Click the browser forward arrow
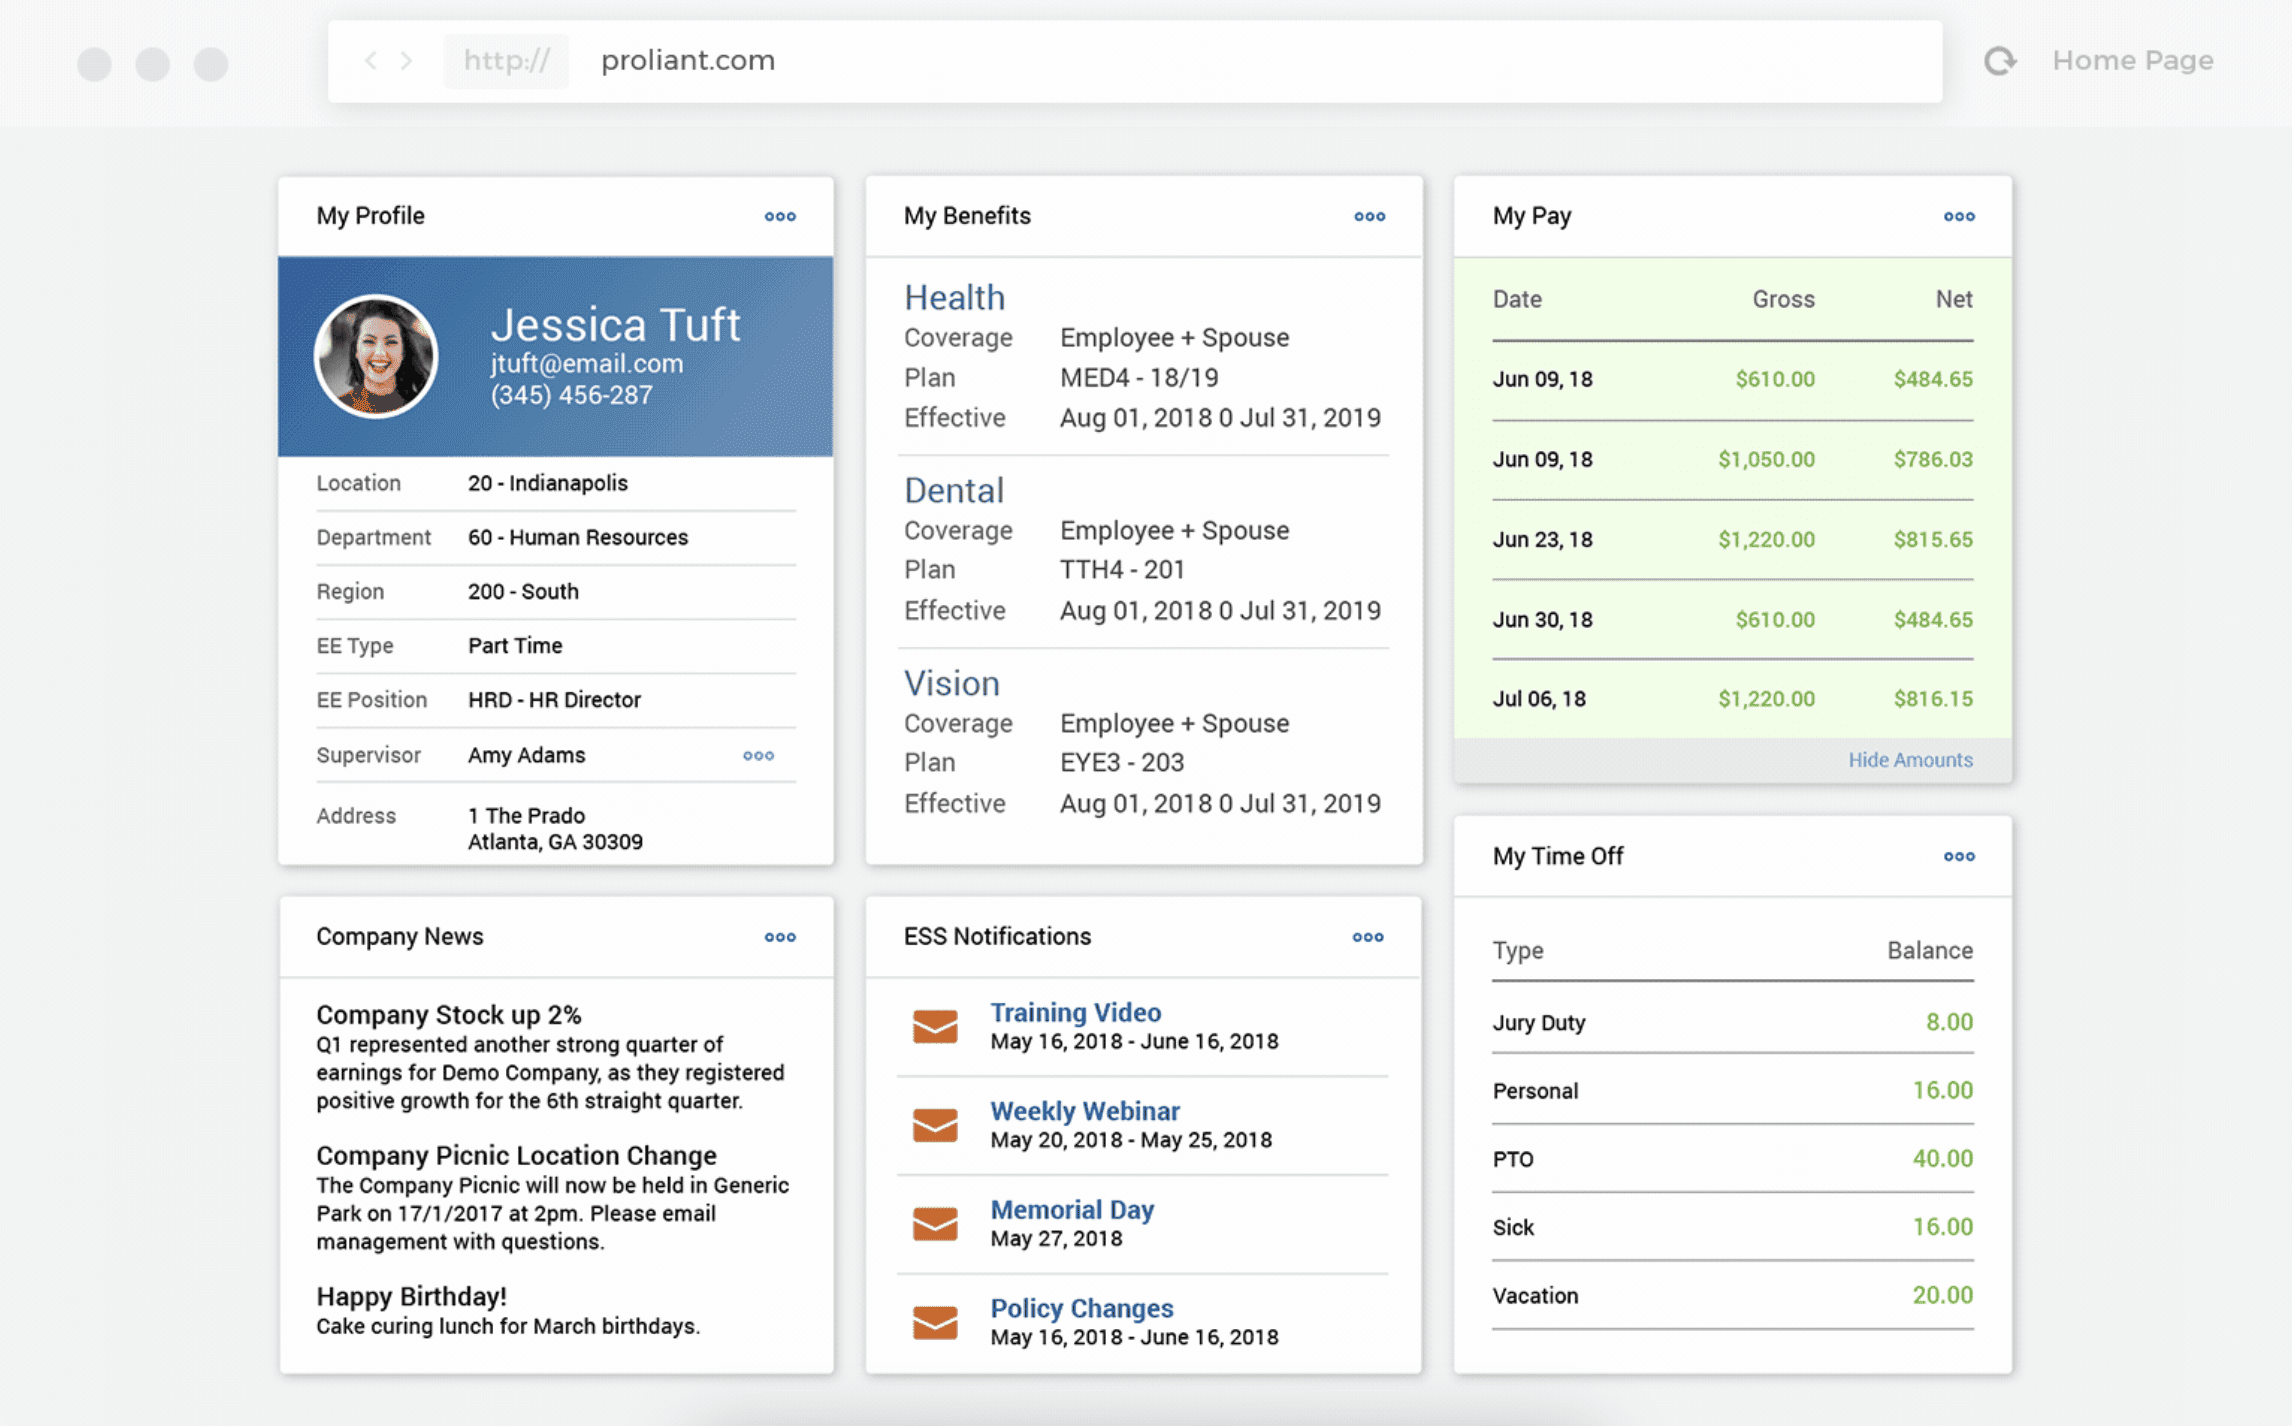The height and width of the screenshot is (1426, 2292). tap(406, 61)
